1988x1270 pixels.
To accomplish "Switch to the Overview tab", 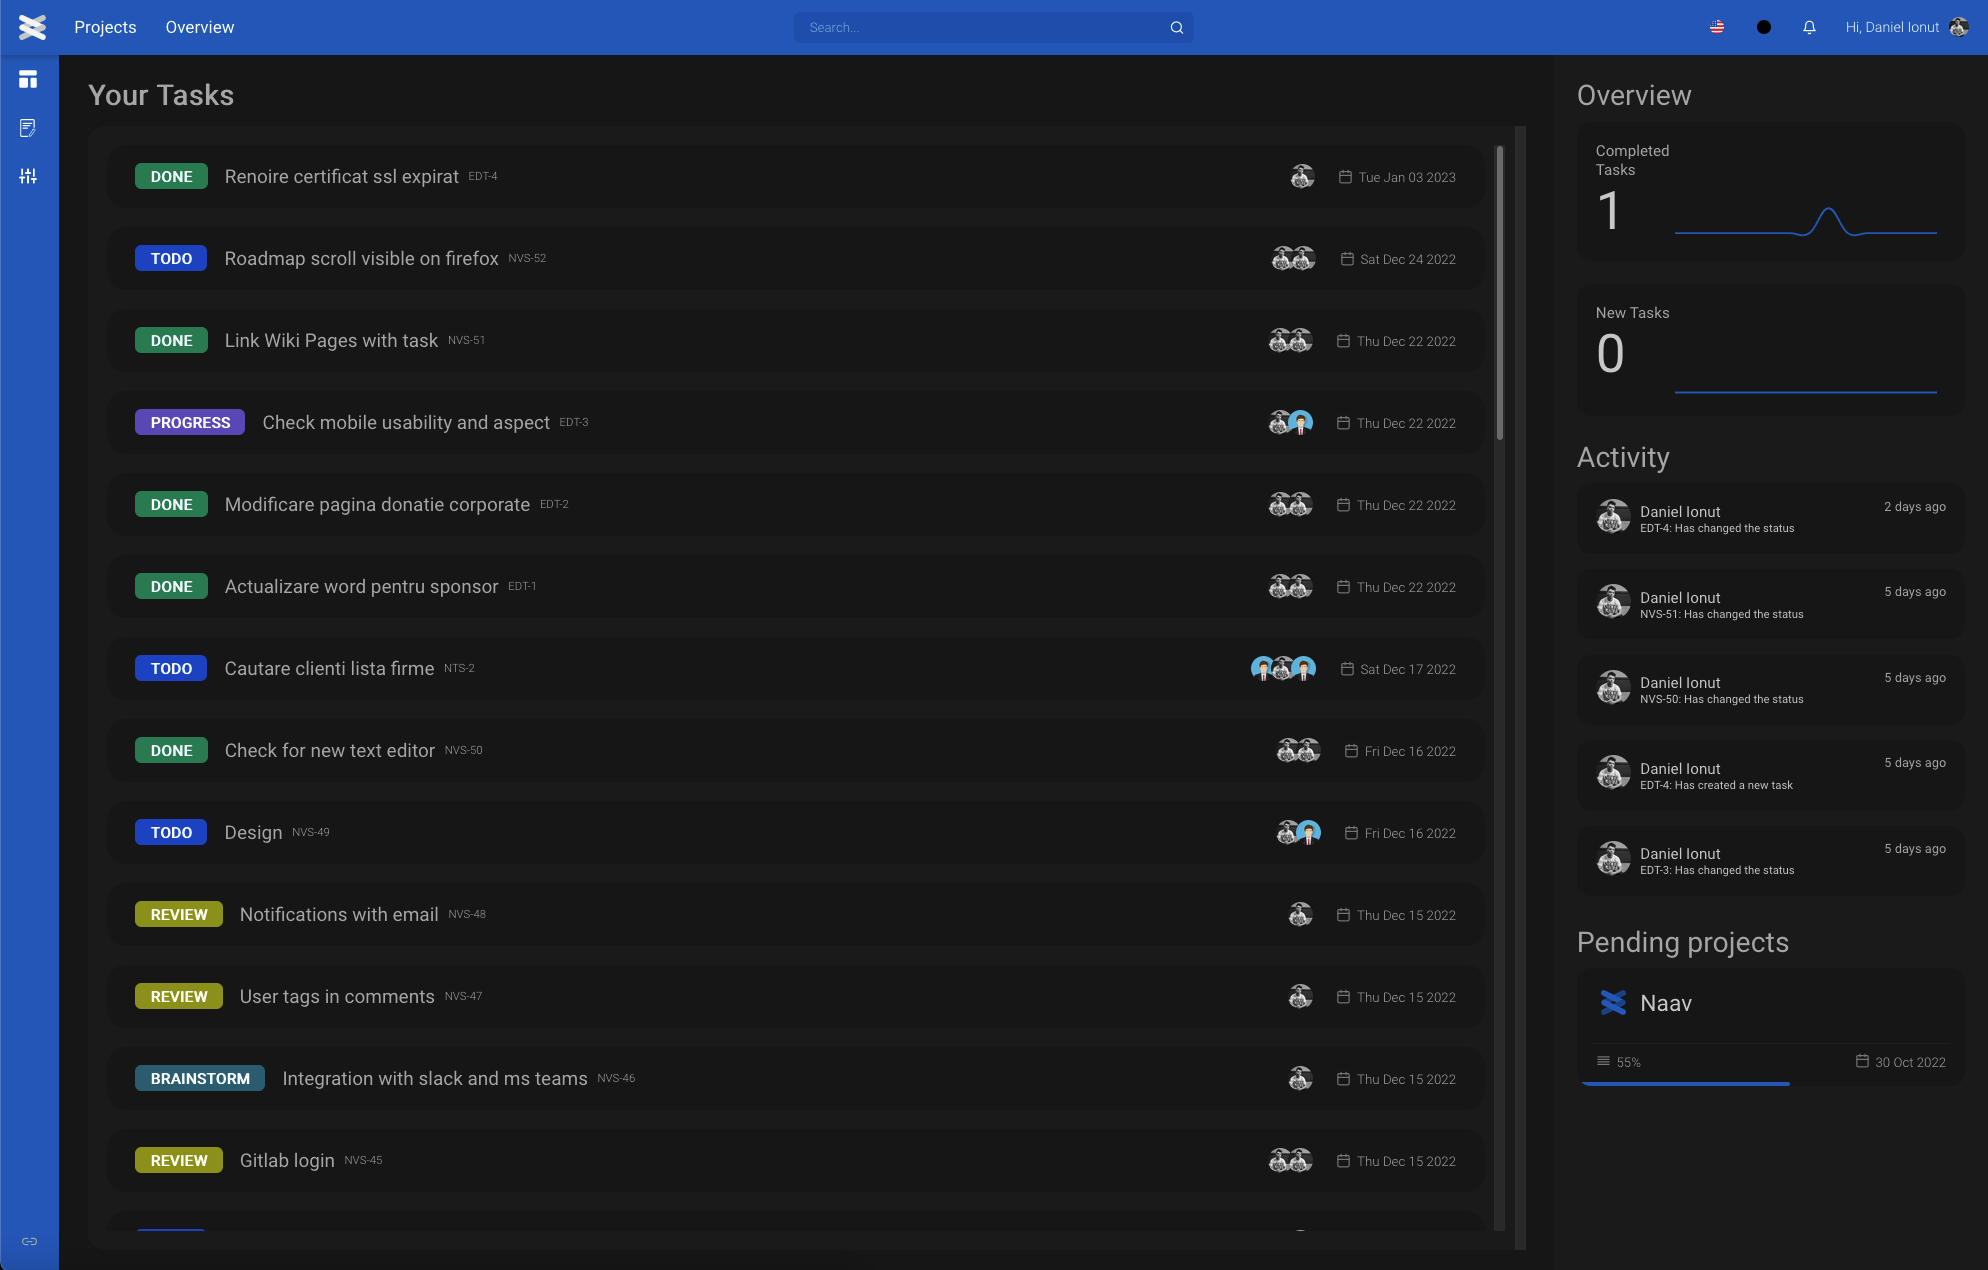I will [x=199, y=27].
